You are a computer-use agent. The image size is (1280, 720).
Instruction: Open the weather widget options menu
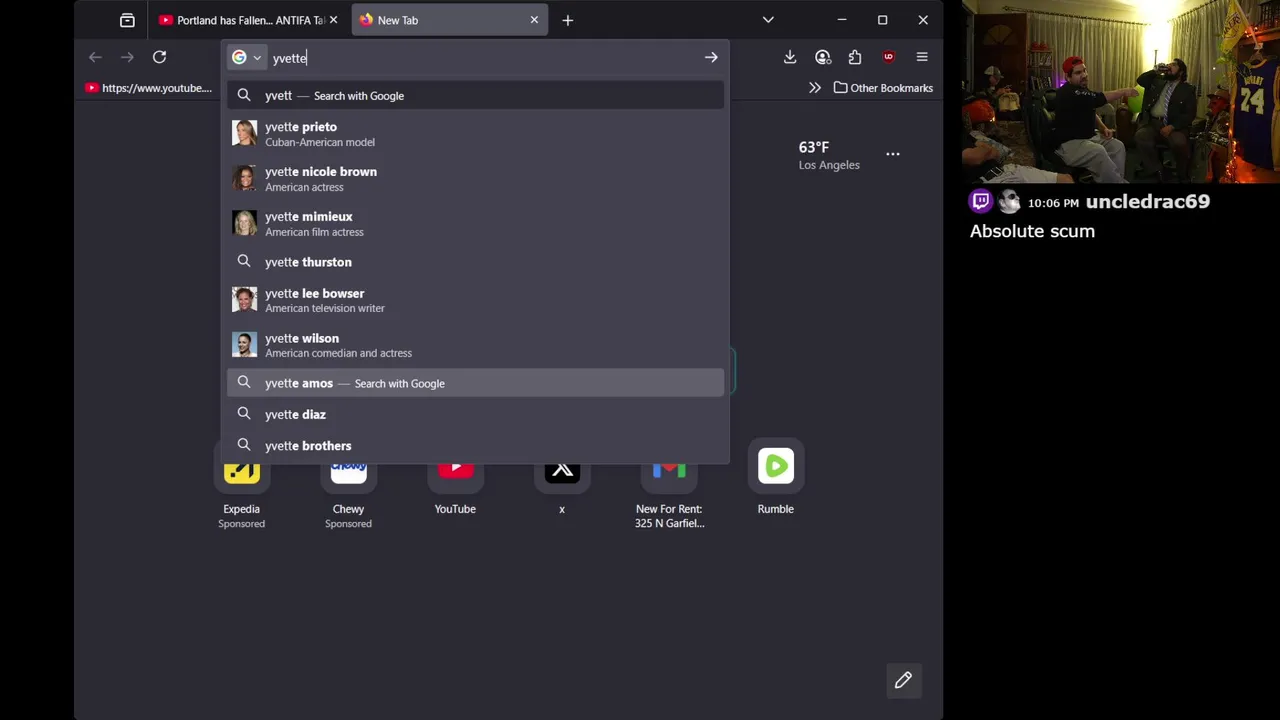point(892,154)
